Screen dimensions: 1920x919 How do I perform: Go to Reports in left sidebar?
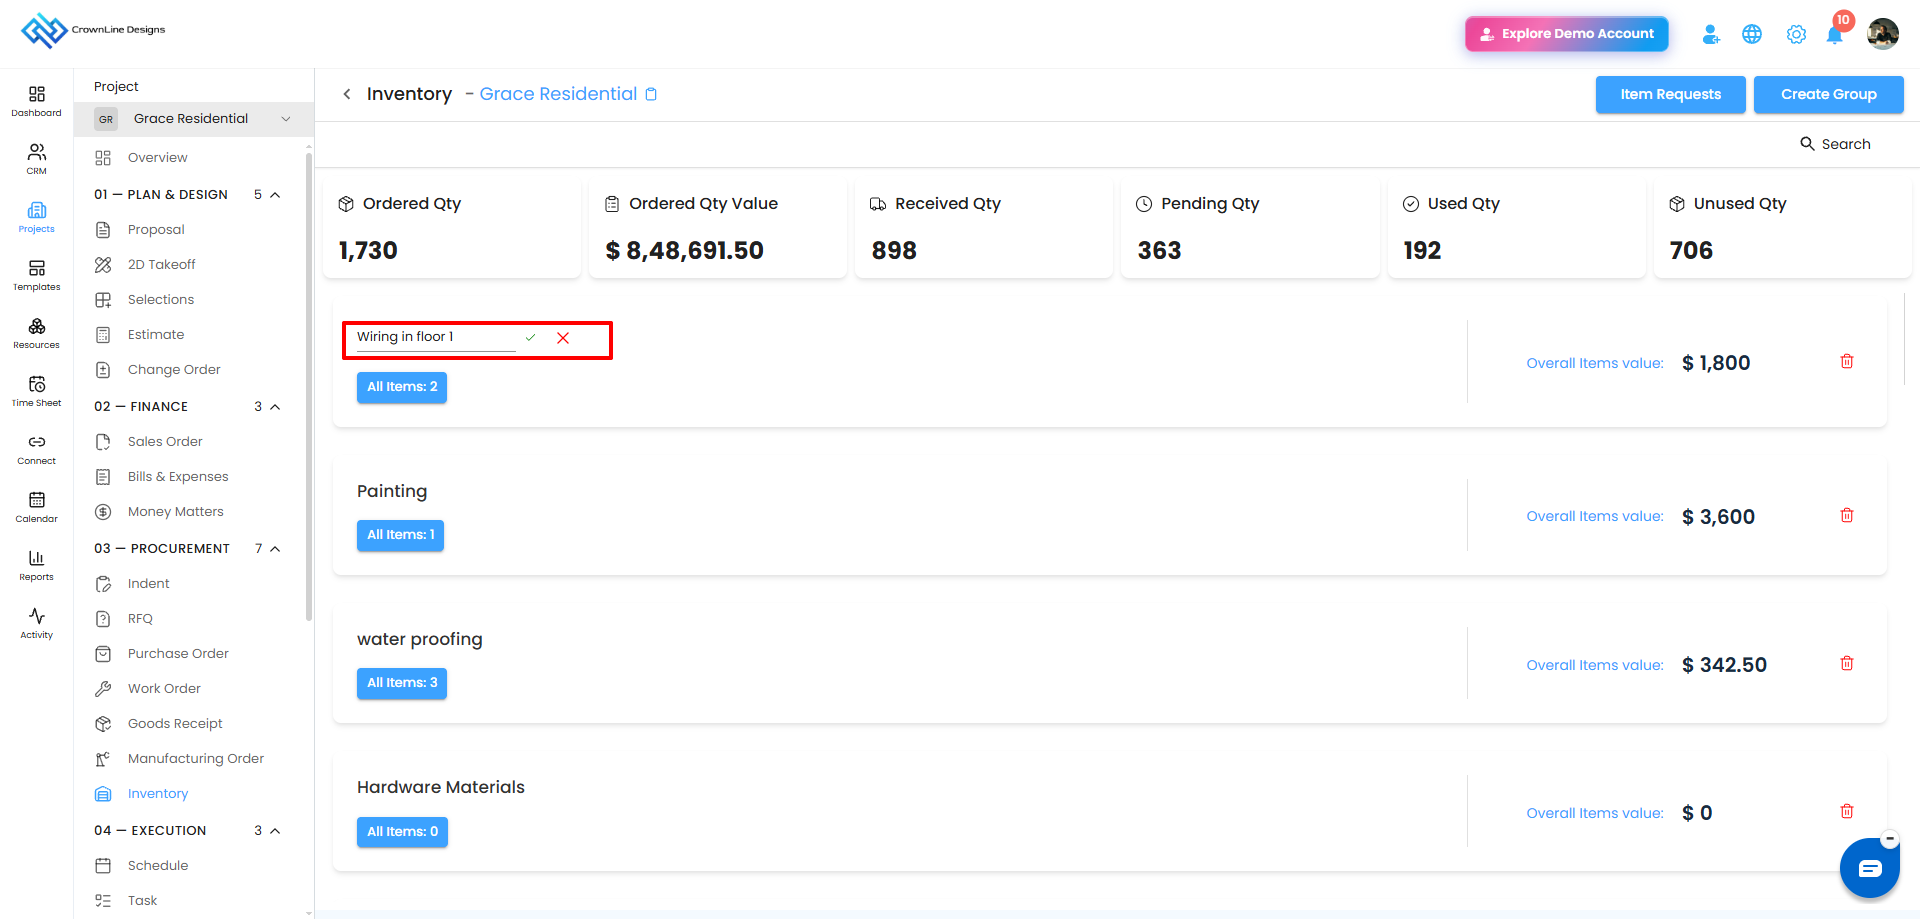tap(37, 565)
